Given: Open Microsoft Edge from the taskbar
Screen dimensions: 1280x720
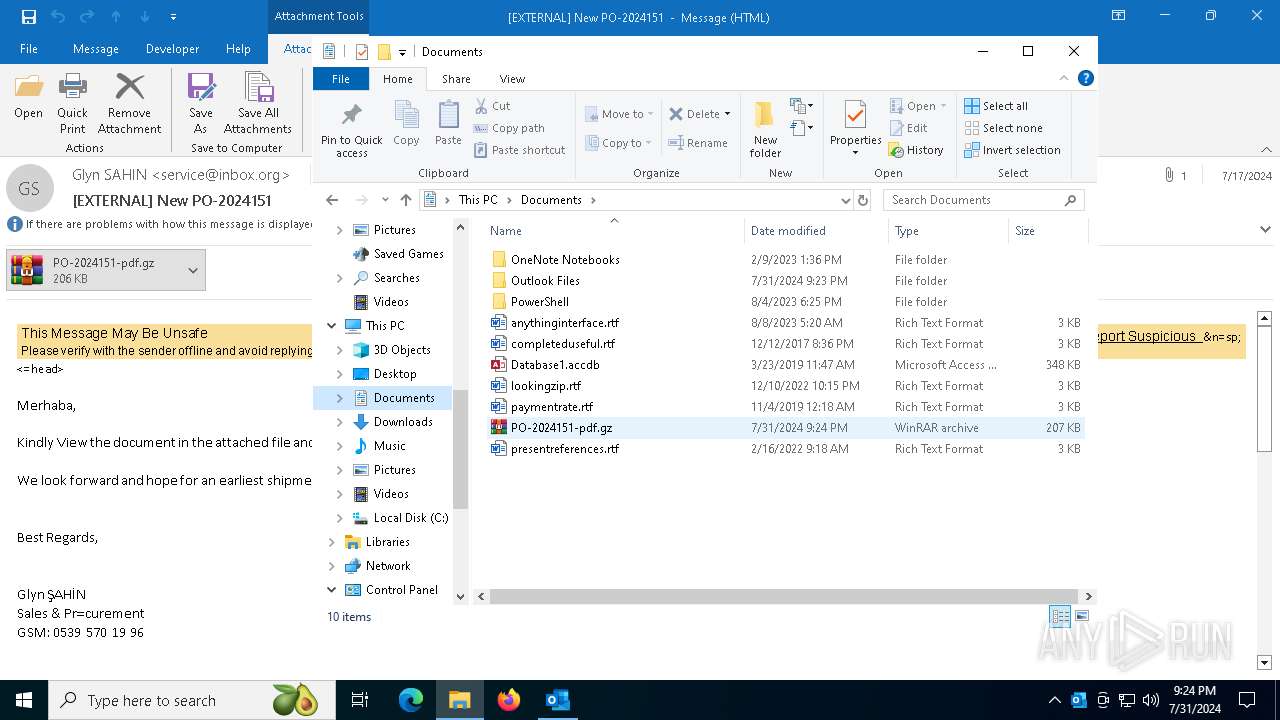Looking at the screenshot, I should [411, 700].
